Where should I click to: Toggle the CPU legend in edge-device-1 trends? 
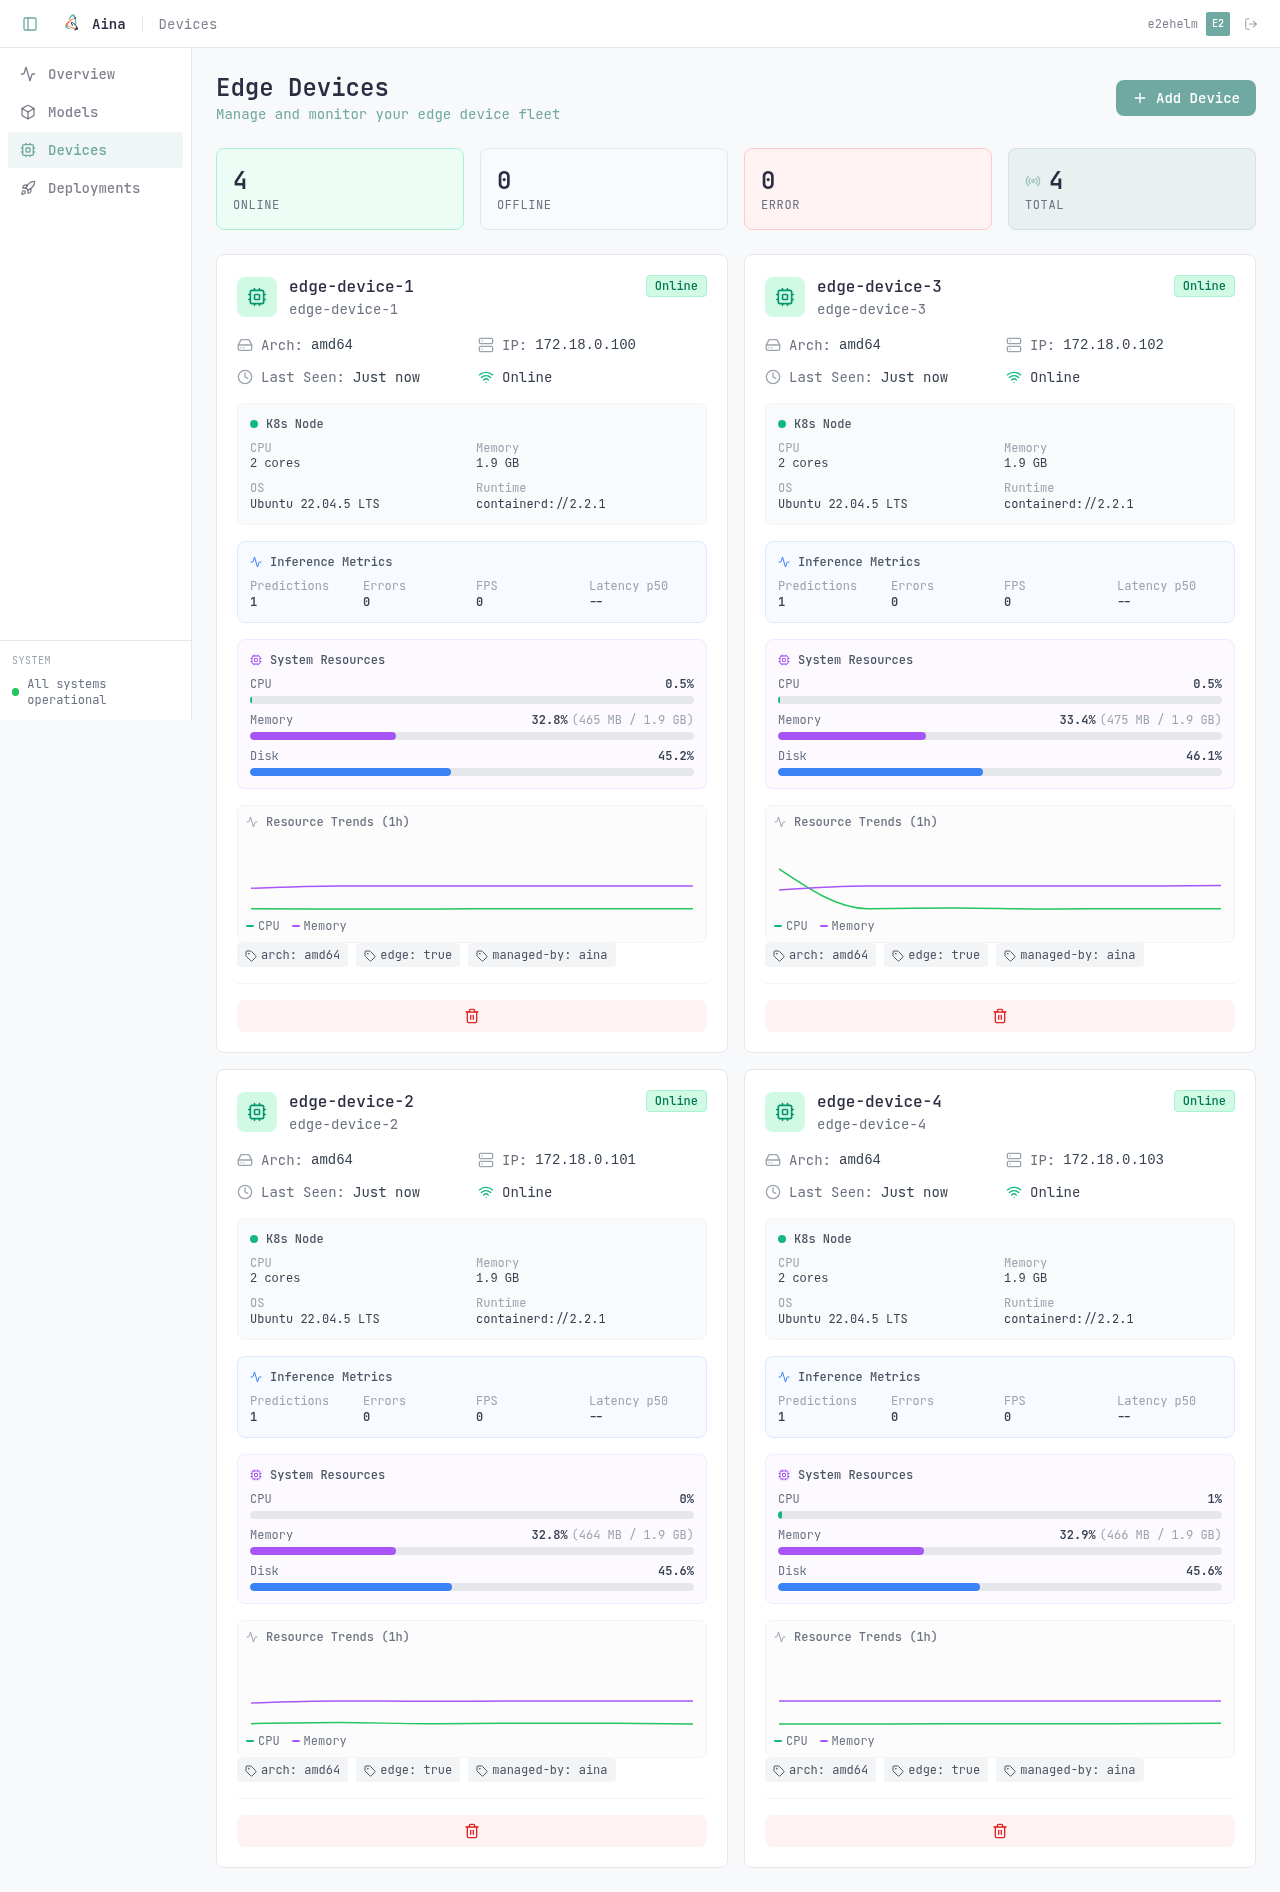click(x=263, y=926)
